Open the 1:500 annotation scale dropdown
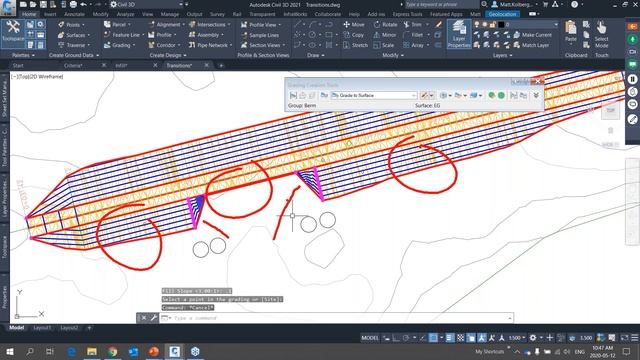640x360 pixels. pyautogui.click(x=516, y=338)
